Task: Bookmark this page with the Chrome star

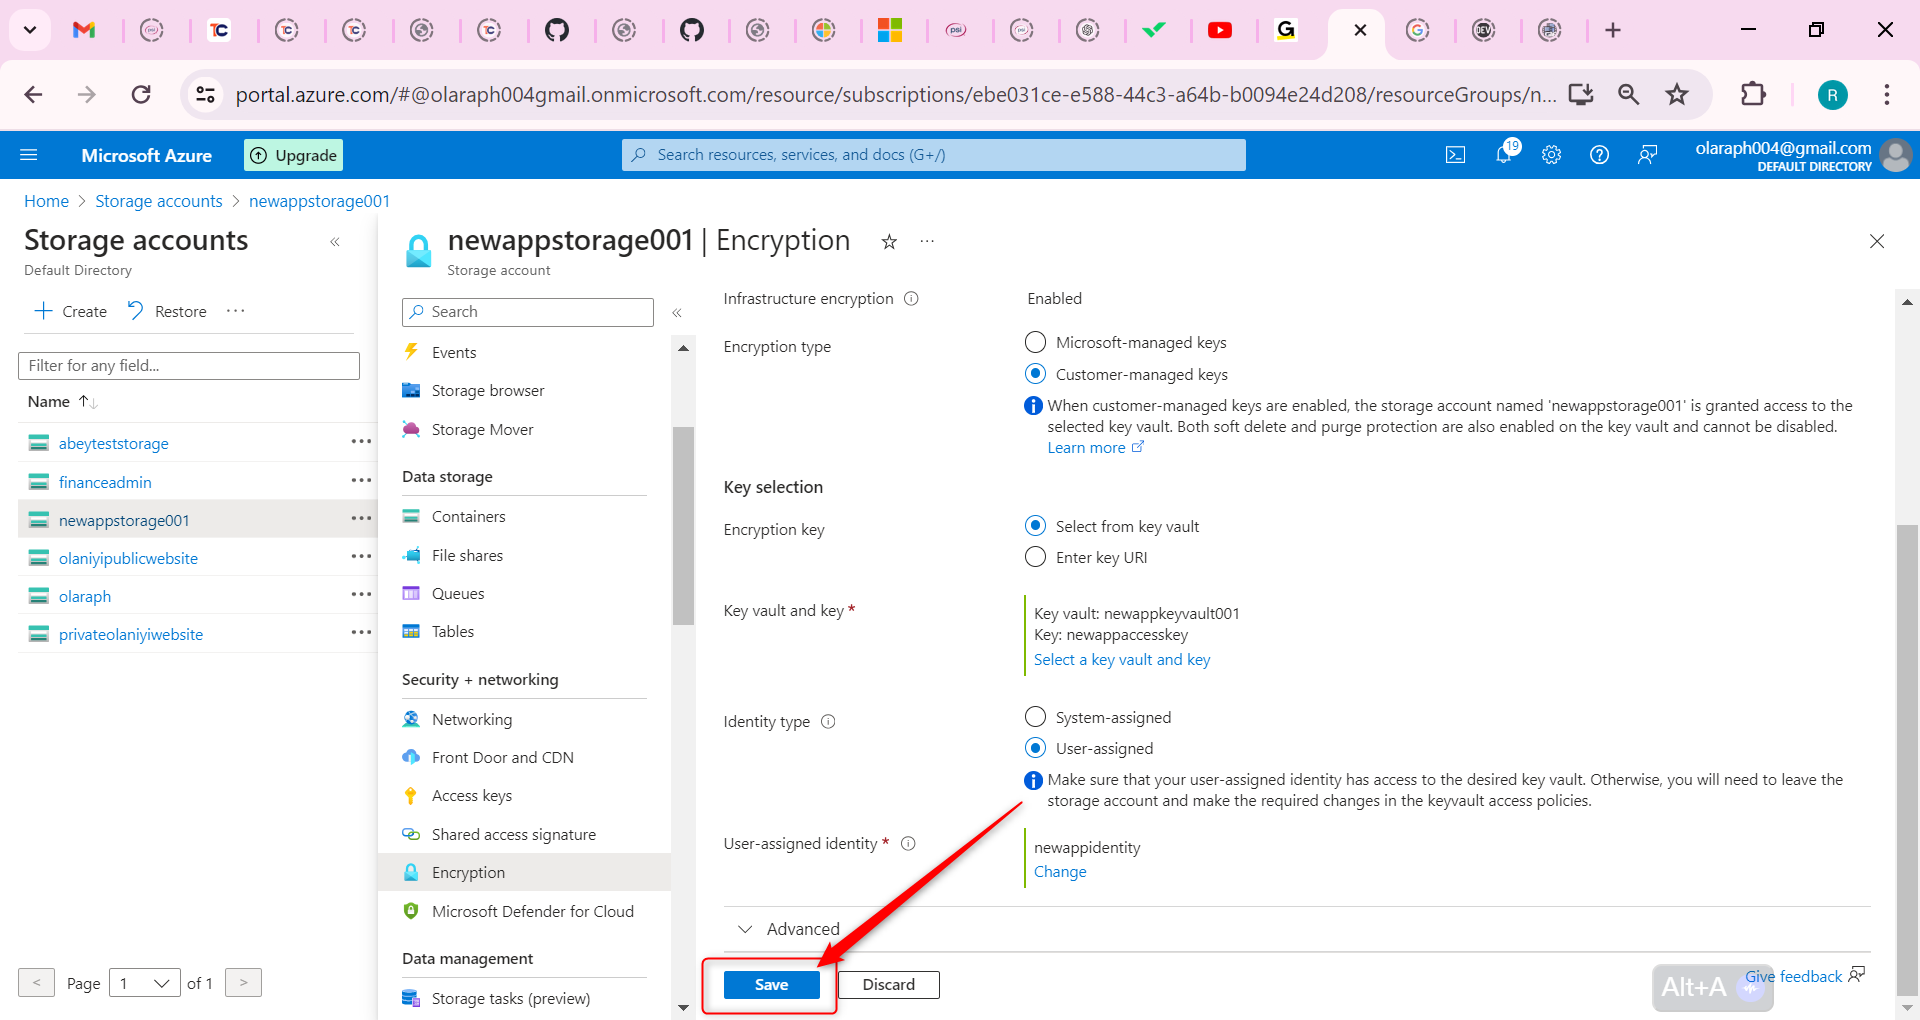Action: click(x=1677, y=94)
